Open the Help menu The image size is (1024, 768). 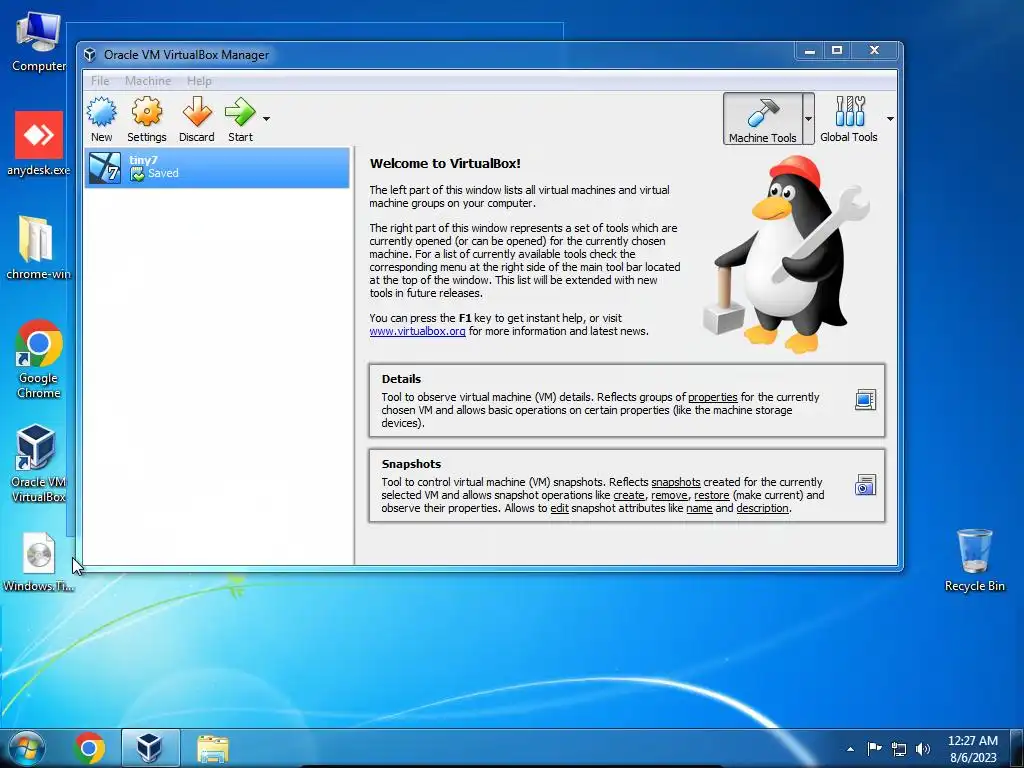tap(199, 81)
